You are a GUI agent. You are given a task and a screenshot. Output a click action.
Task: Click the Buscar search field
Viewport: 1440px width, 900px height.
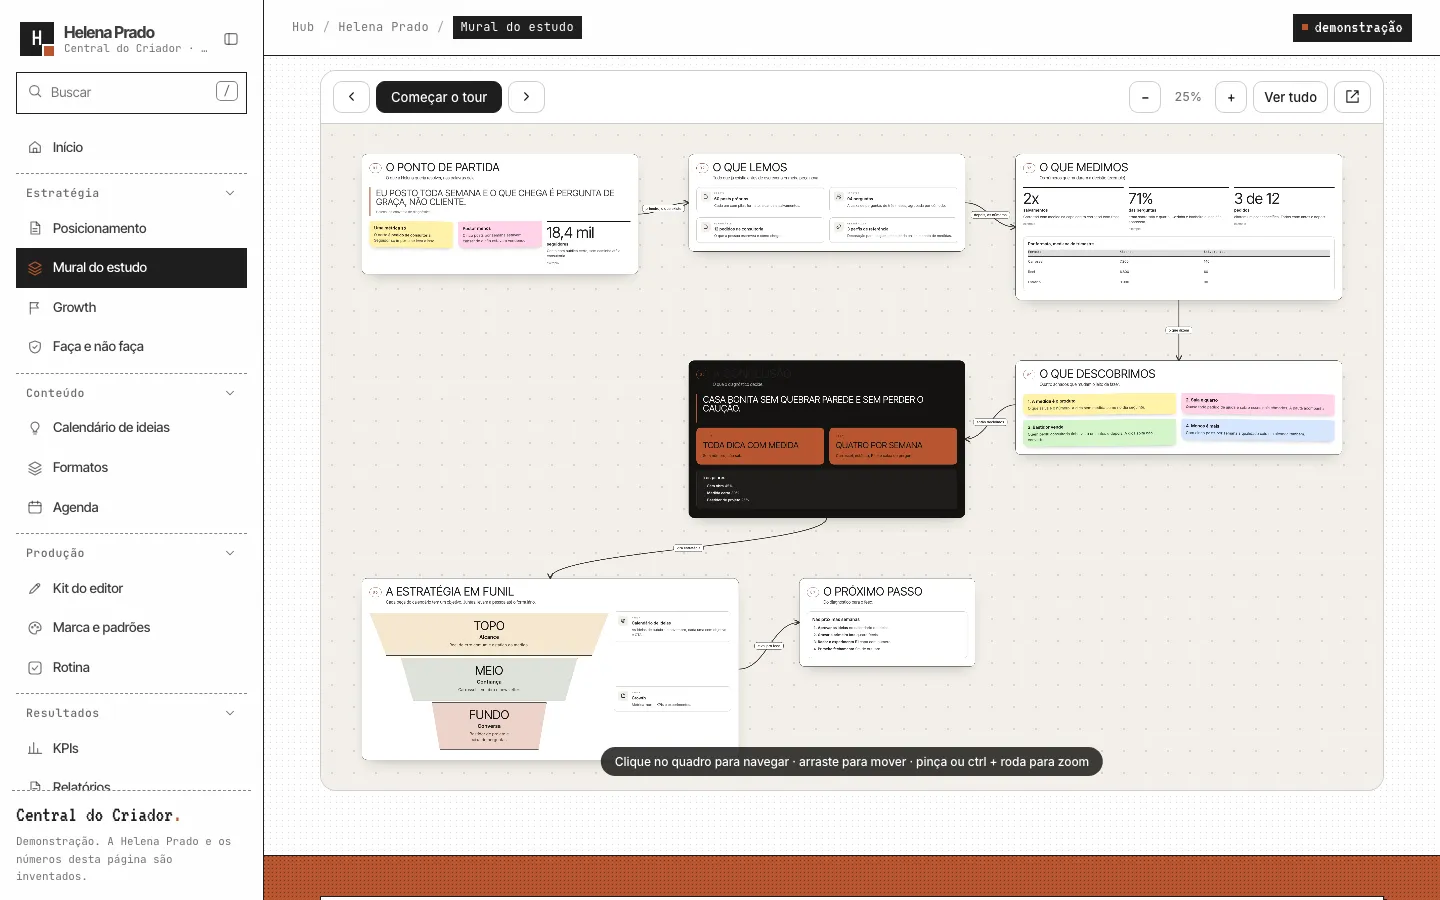[131, 92]
